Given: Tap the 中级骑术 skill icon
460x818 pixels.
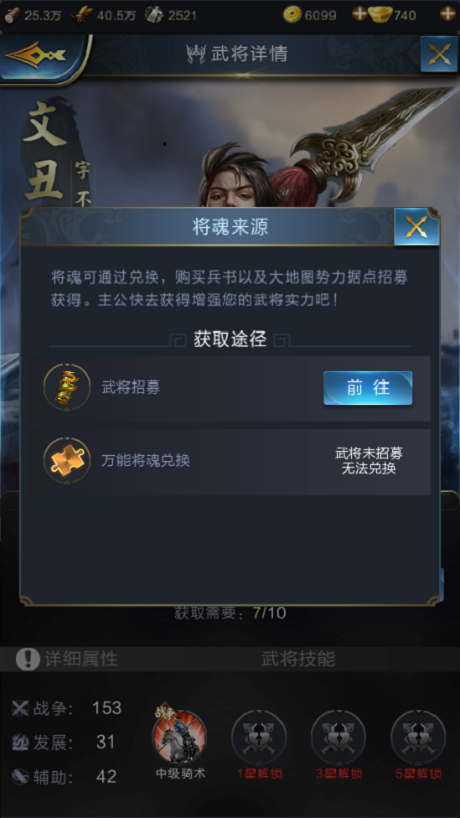Looking at the screenshot, I should tap(179, 738).
